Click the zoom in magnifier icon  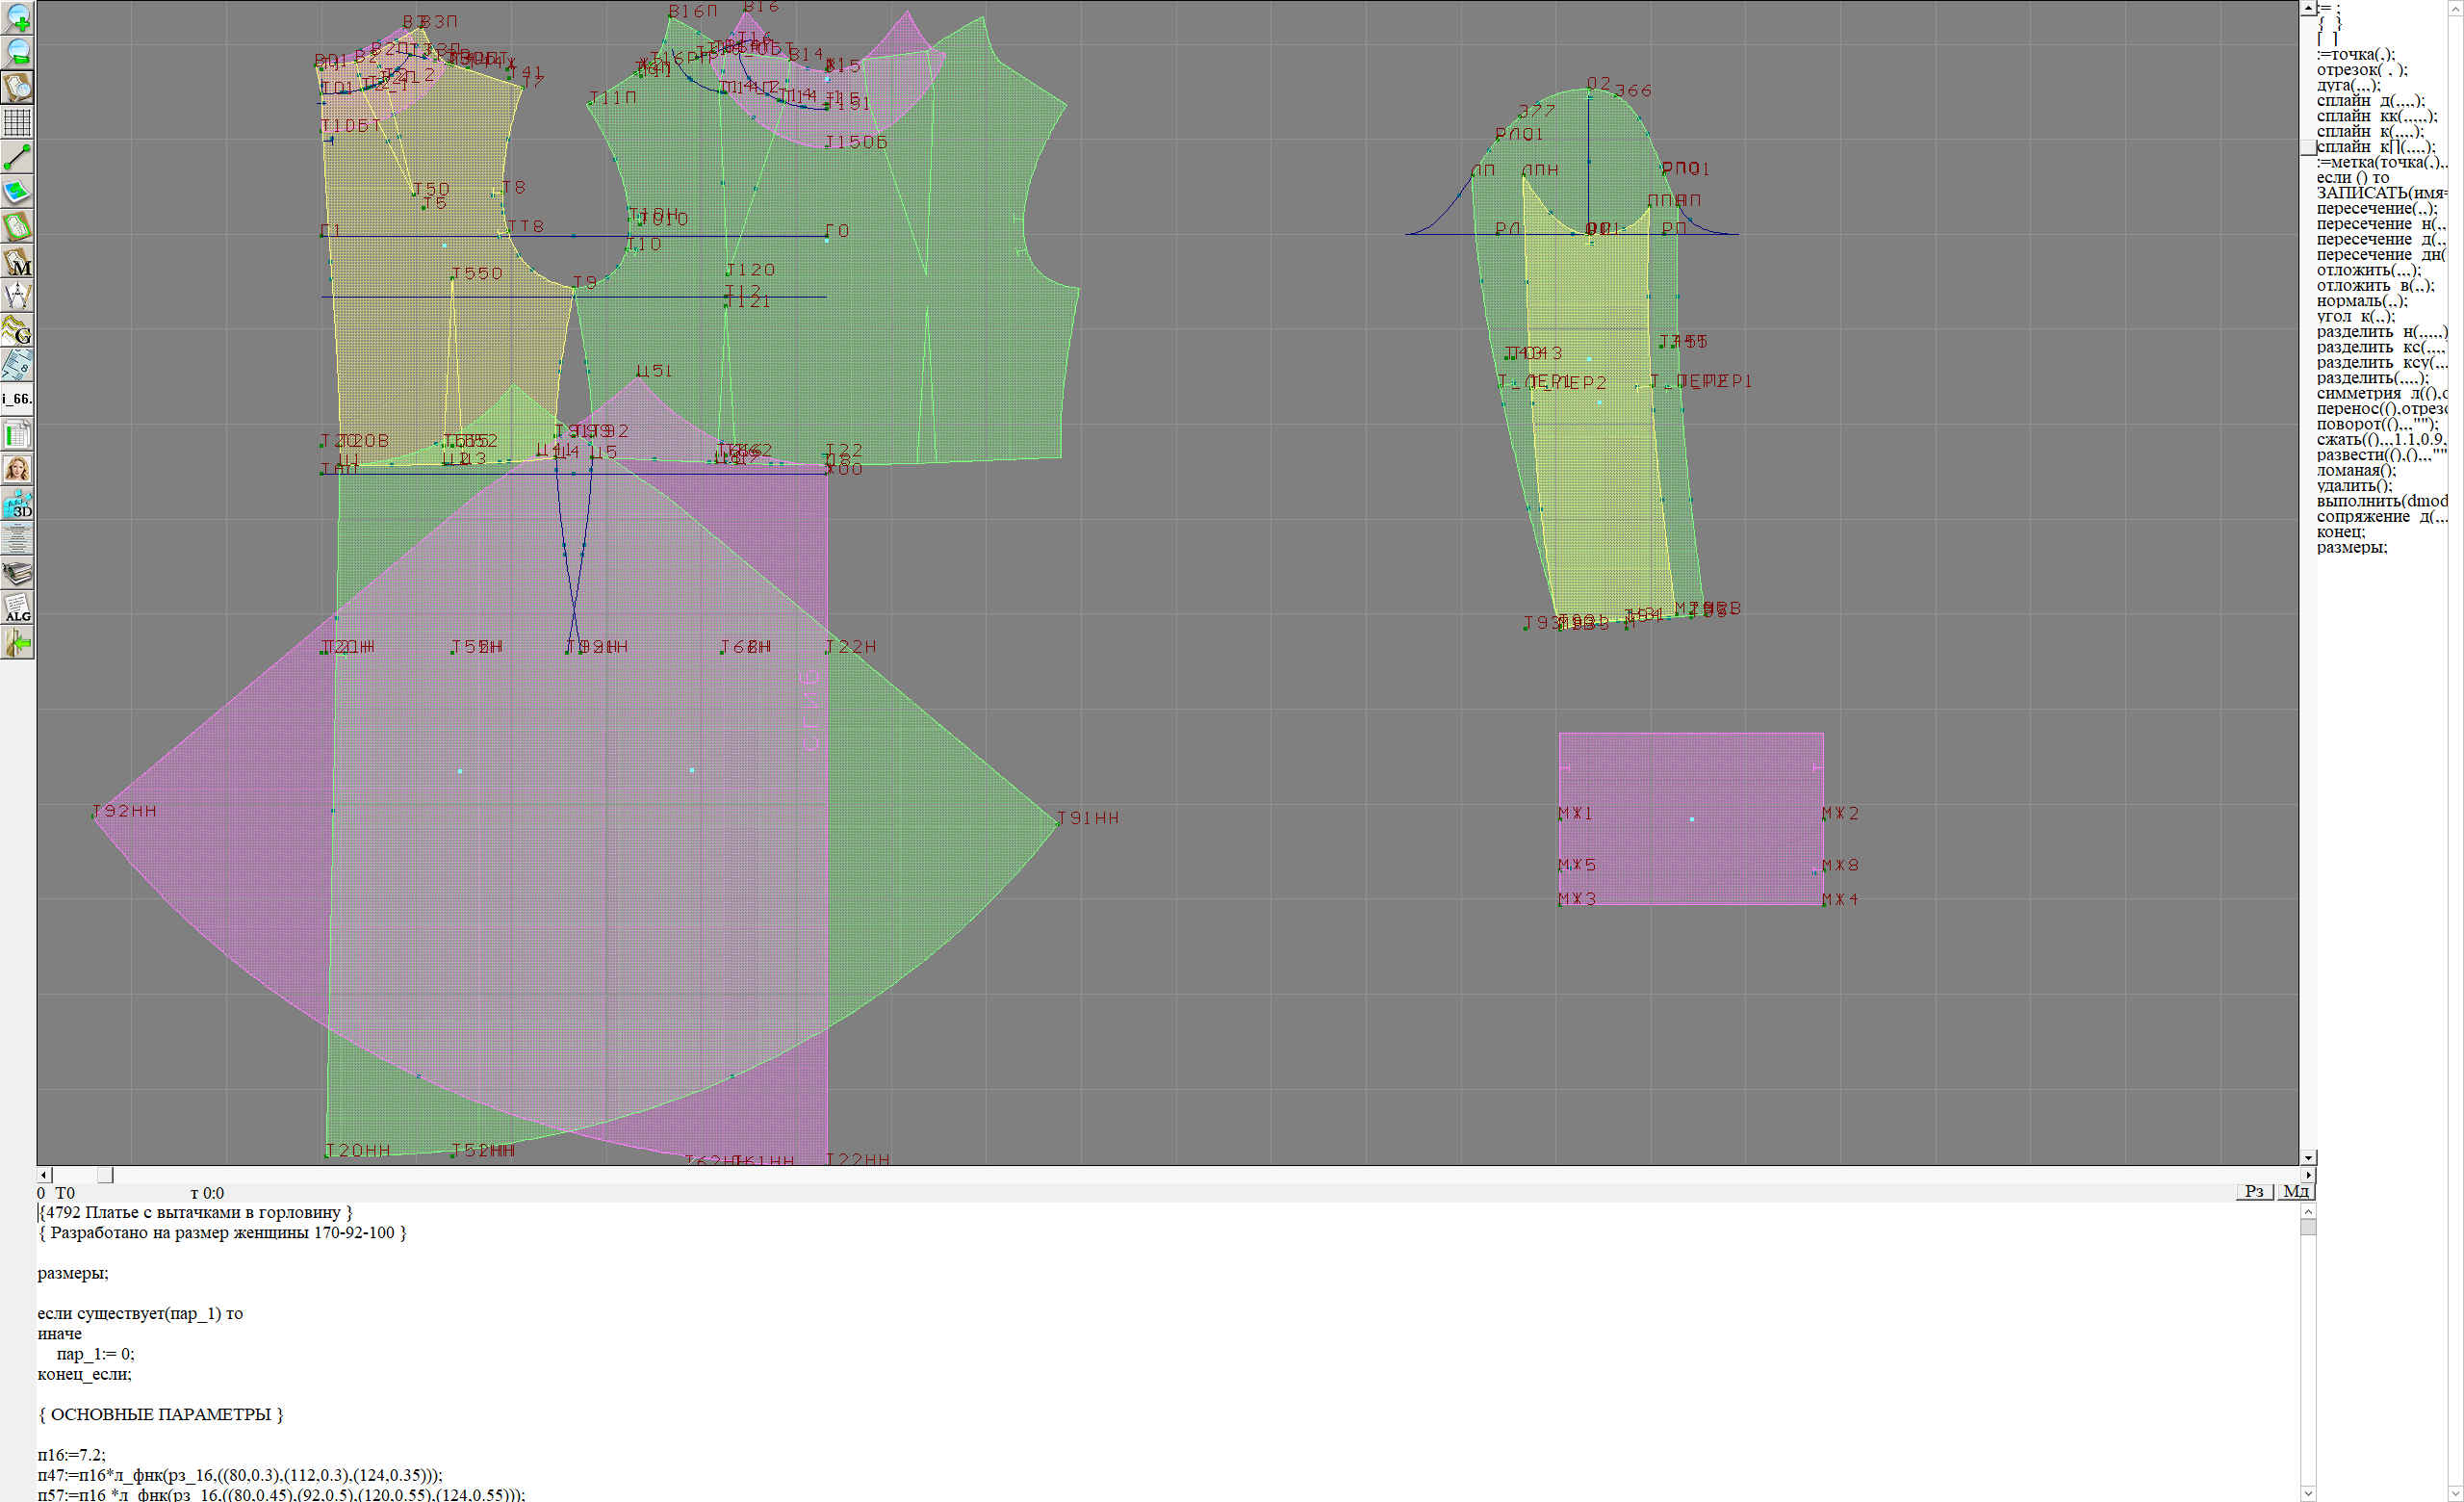(17, 18)
